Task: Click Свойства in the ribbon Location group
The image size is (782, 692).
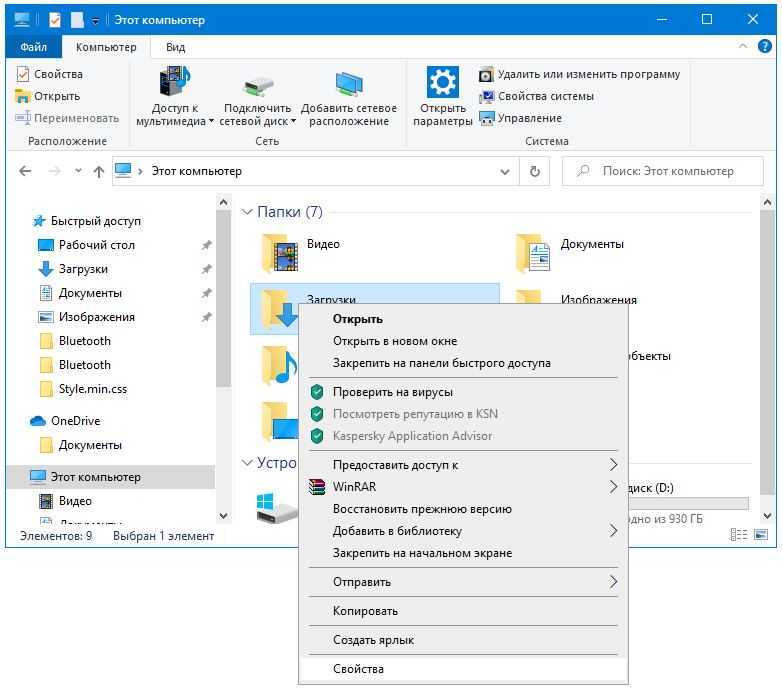Action: [49, 74]
